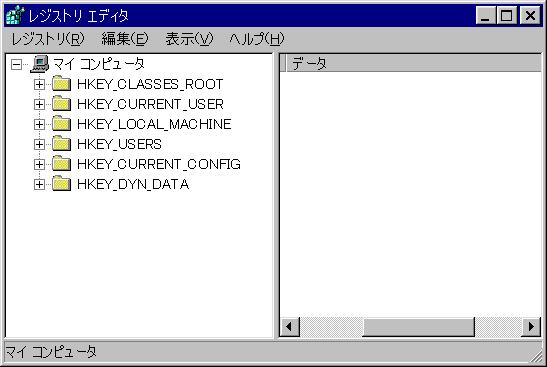This screenshot has height=367, width=547.
Task: Maximize the Registry Editor window
Action: [x=507, y=16]
